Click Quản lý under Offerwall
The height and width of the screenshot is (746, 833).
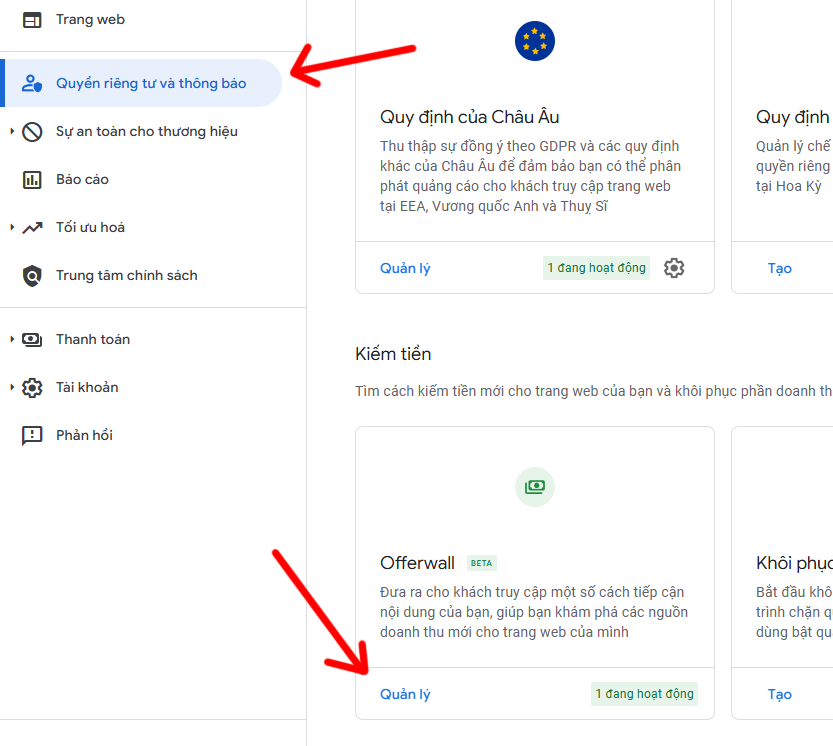click(x=405, y=694)
